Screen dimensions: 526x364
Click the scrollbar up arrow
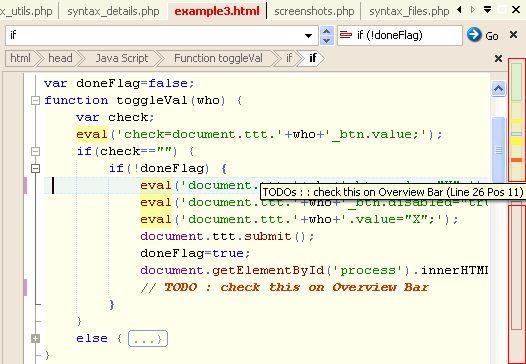pyautogui.click(x=498, y=89)
